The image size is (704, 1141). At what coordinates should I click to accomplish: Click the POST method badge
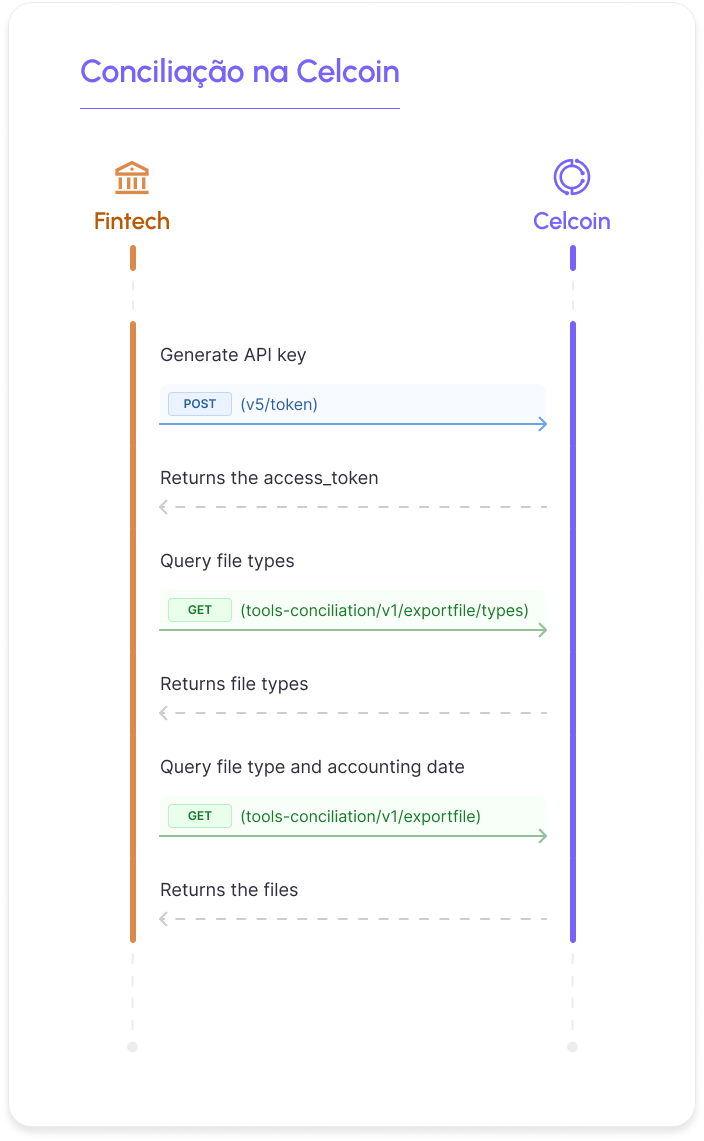(199, 404)
